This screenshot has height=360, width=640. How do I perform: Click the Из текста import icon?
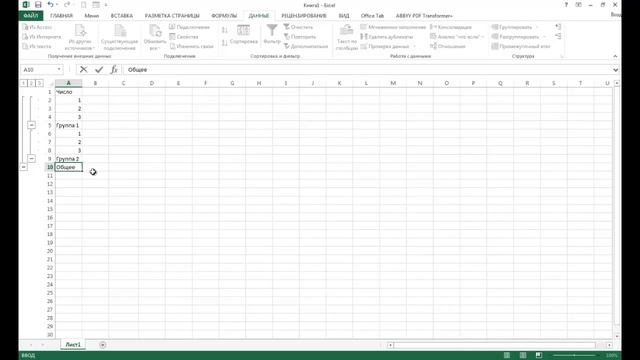point(25,46)
